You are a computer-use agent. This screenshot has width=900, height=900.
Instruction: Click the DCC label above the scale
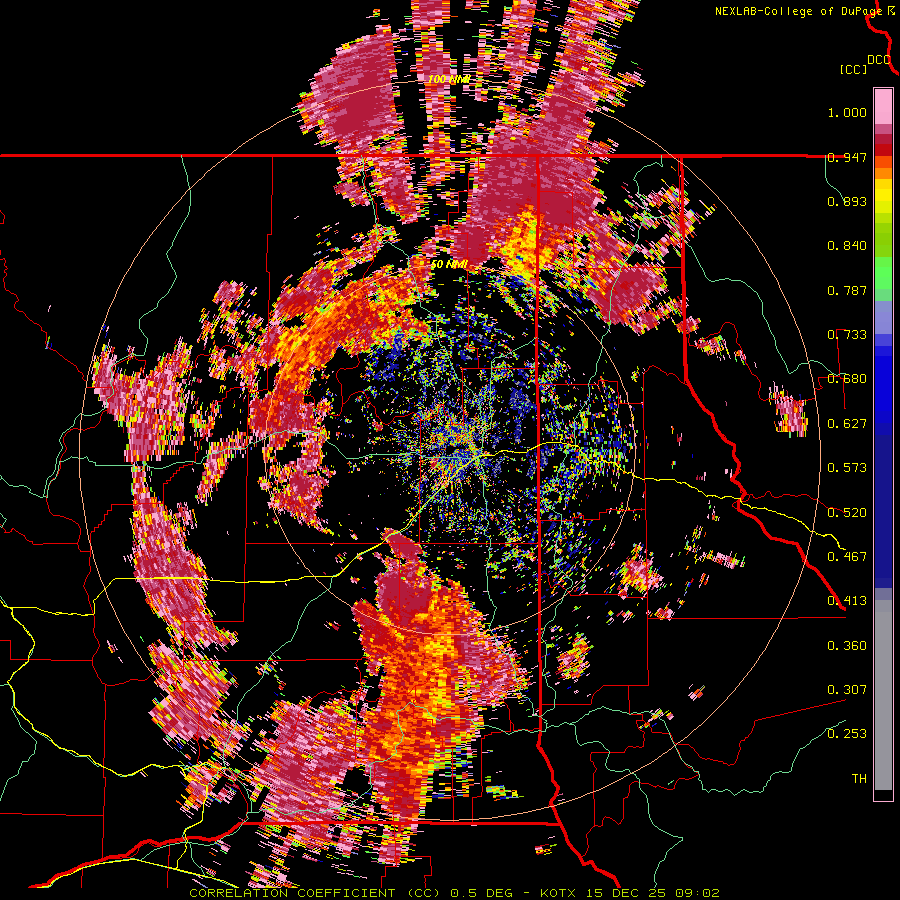point(879,60)
